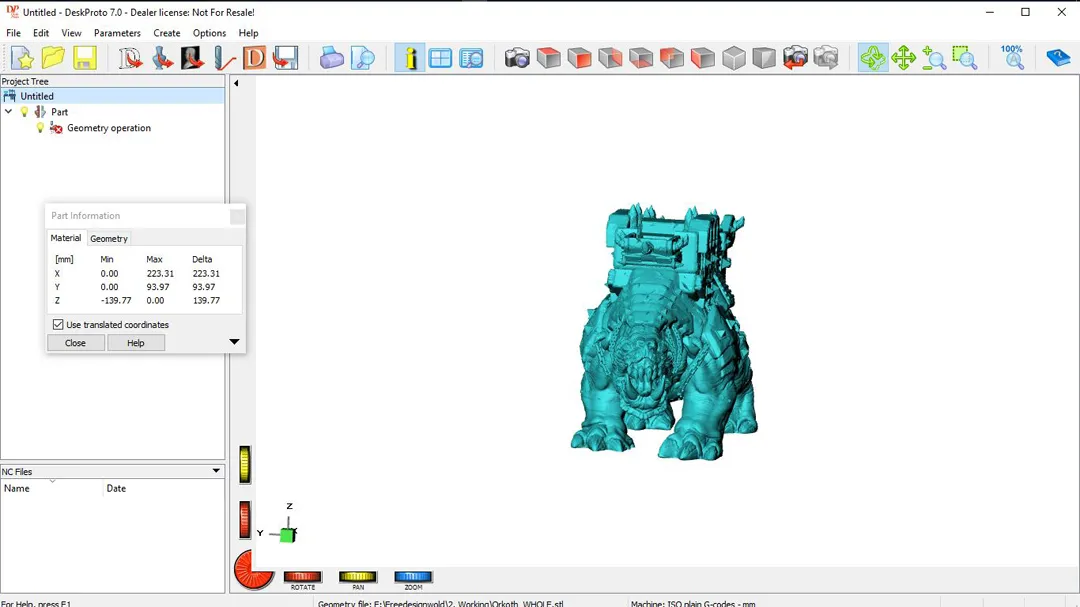Image resolution: width=1080 pixels, height=607 pixels.
Task: Click the Help button in Part Information
Action: 136,343
